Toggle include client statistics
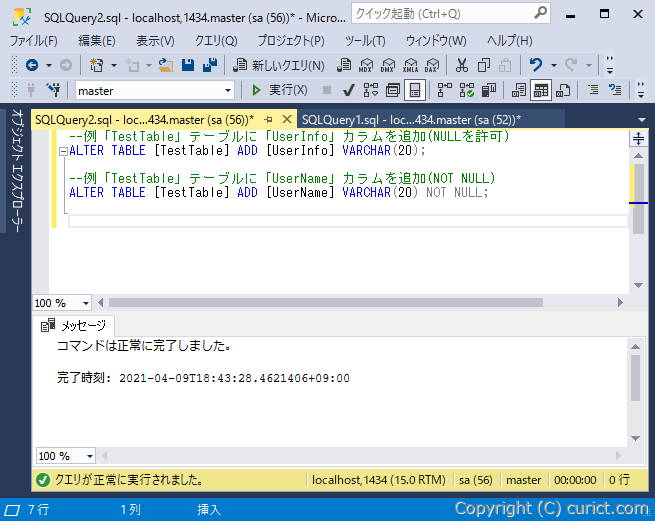655x521 pixels. tap(489, 90)
